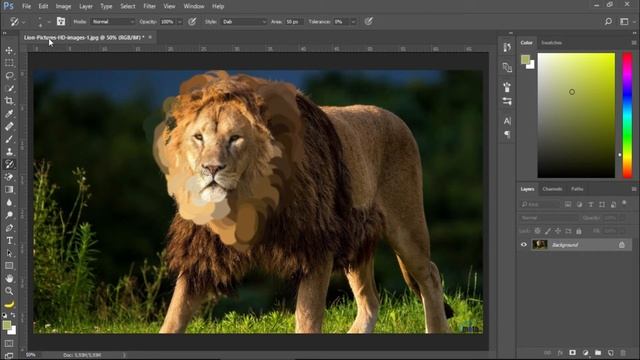
Task: Switch to the Swatches tab
Action: click(551, 42)
